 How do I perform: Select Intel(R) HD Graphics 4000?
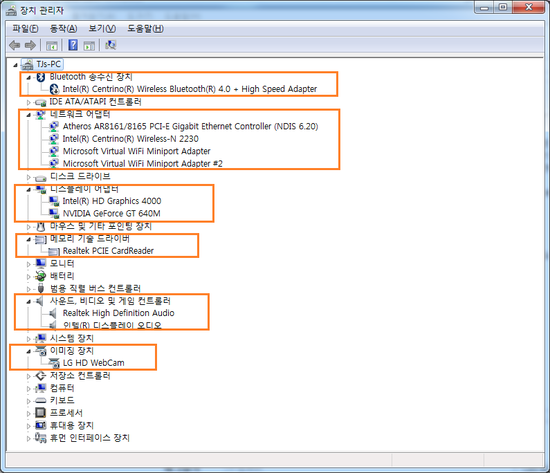pyautogui.click(x=112, y=201)
